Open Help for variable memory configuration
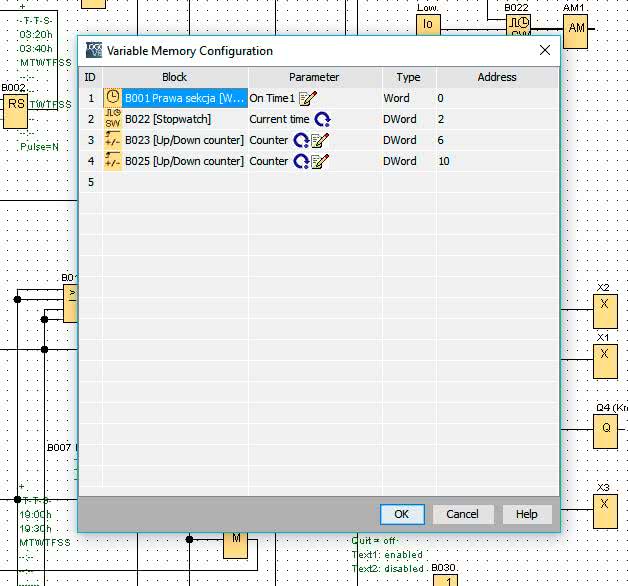 click(x=526, y=514)
